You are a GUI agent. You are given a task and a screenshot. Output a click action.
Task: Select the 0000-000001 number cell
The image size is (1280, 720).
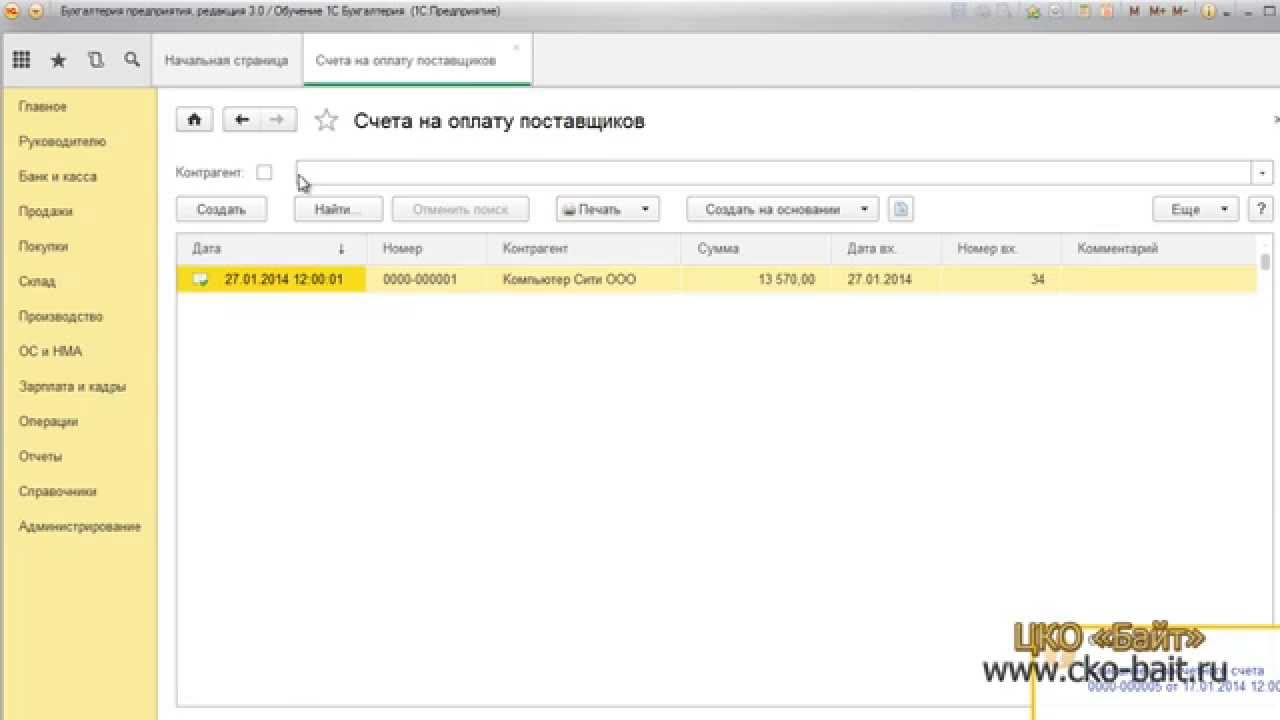coord(427,279)
